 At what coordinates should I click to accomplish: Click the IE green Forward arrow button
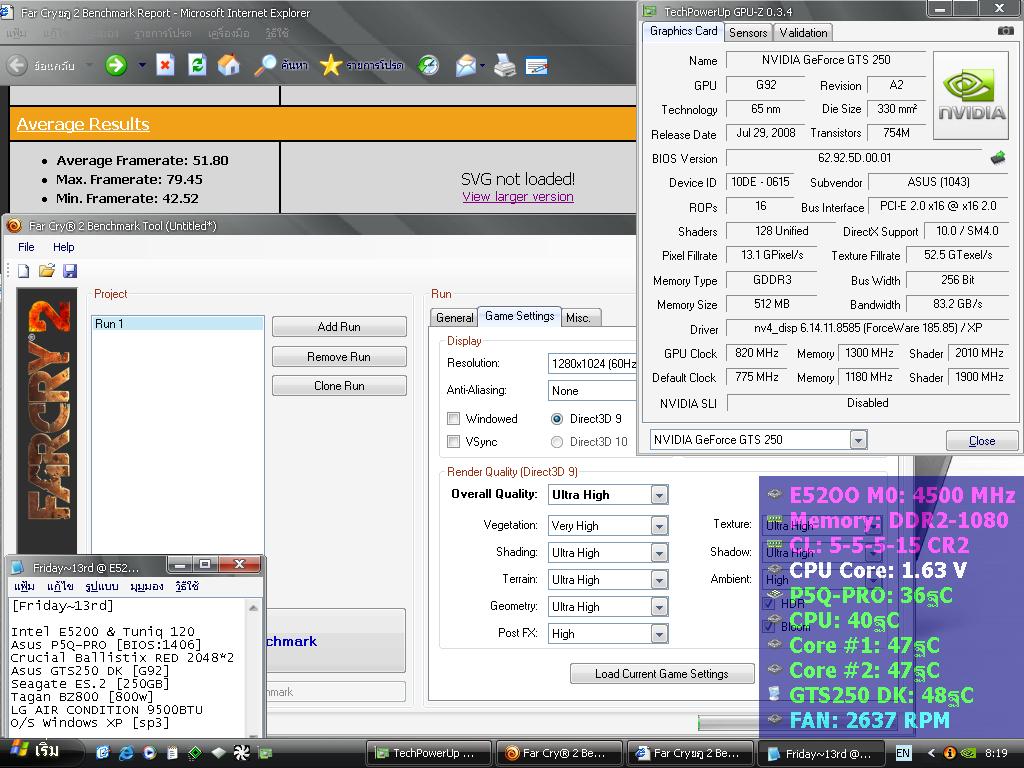pos(116,65)
